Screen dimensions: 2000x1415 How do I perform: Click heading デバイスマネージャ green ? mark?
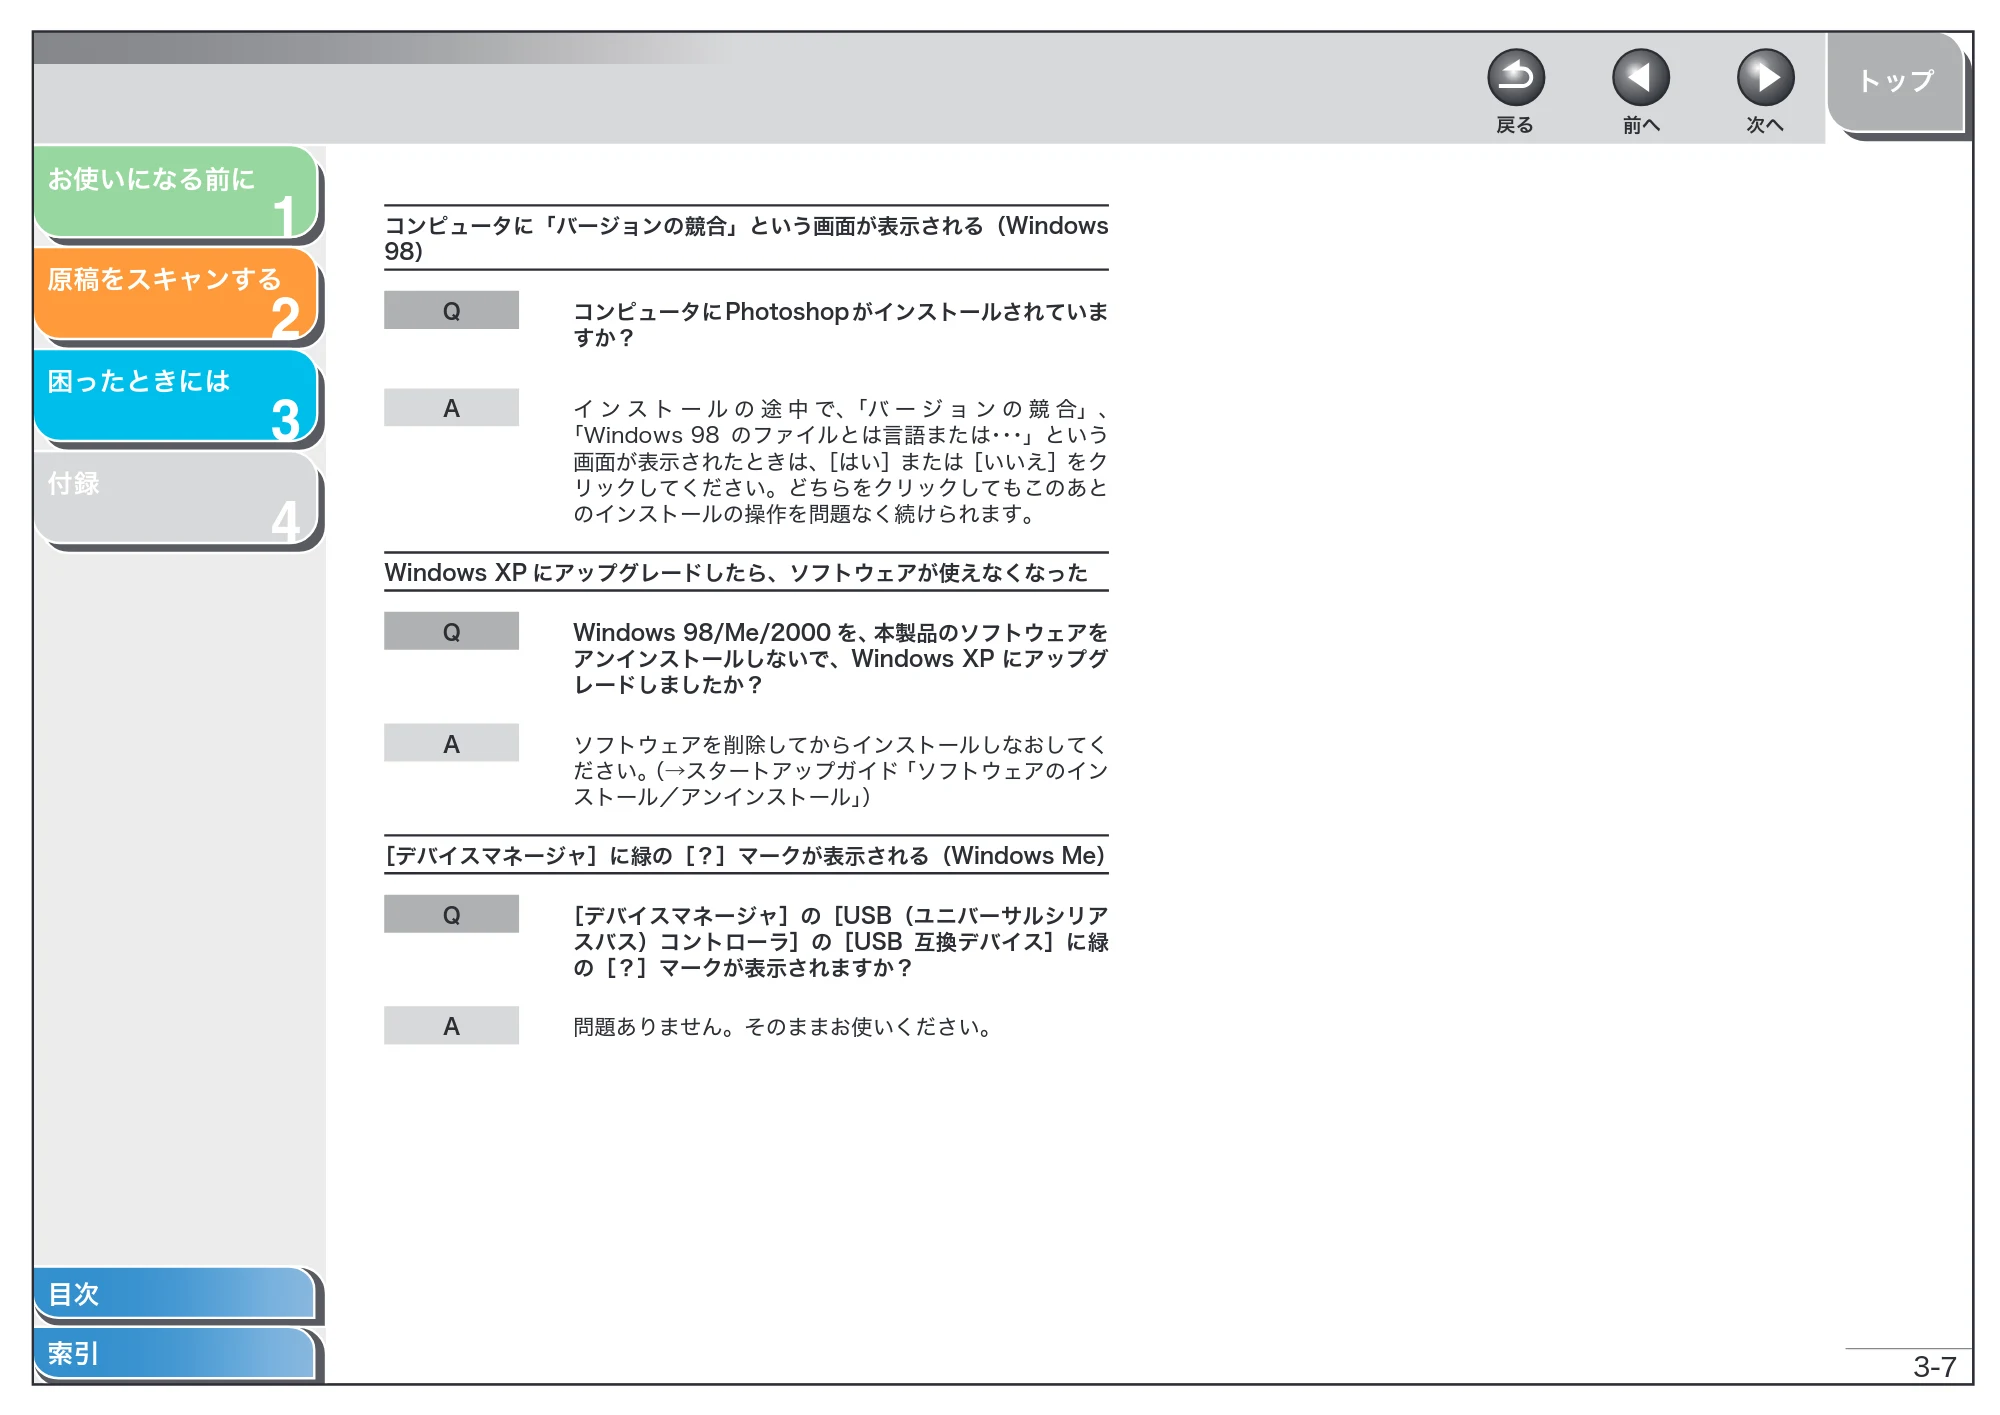[746, 855]
